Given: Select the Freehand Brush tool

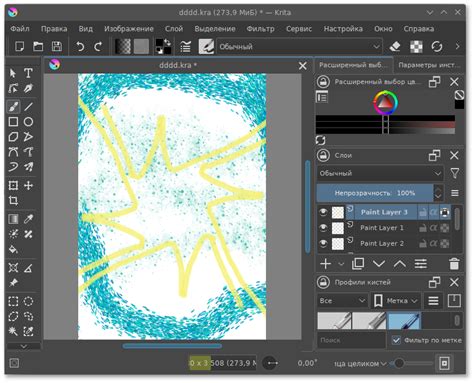Looking at the screenshot, I should click(x=13, y=107).
